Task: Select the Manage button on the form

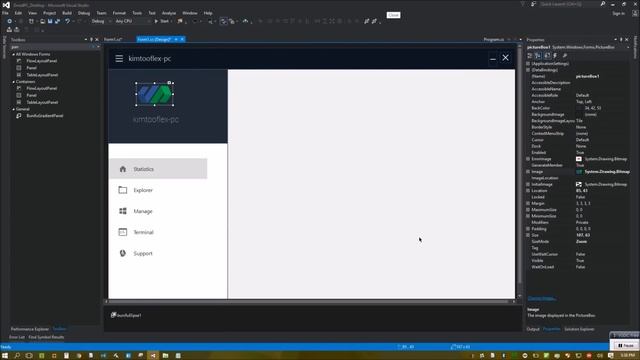Action: pos(158,211)
